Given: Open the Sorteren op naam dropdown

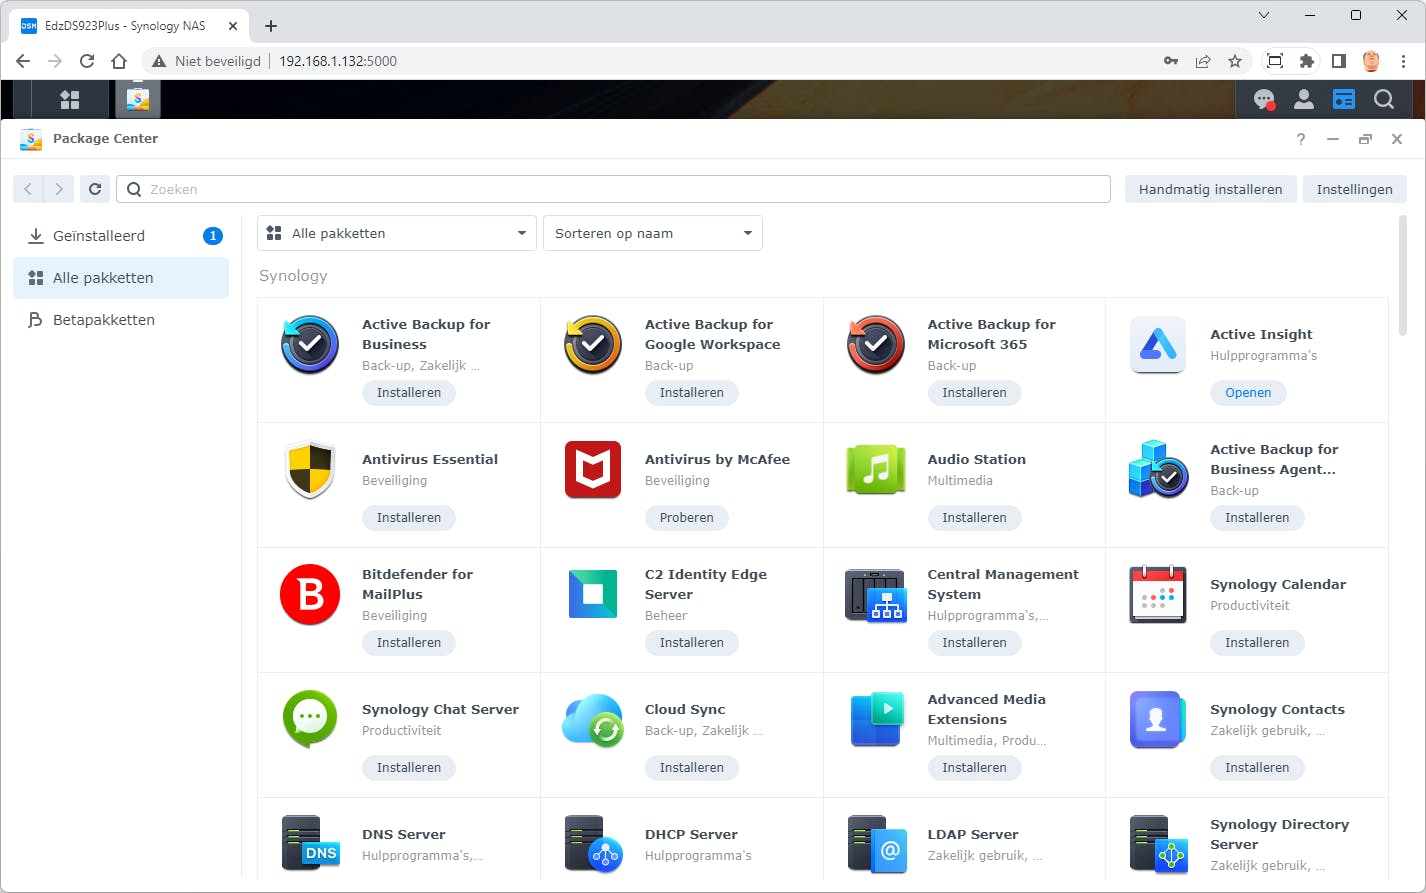Looking at the screenshot, I should tap(653, 233).
